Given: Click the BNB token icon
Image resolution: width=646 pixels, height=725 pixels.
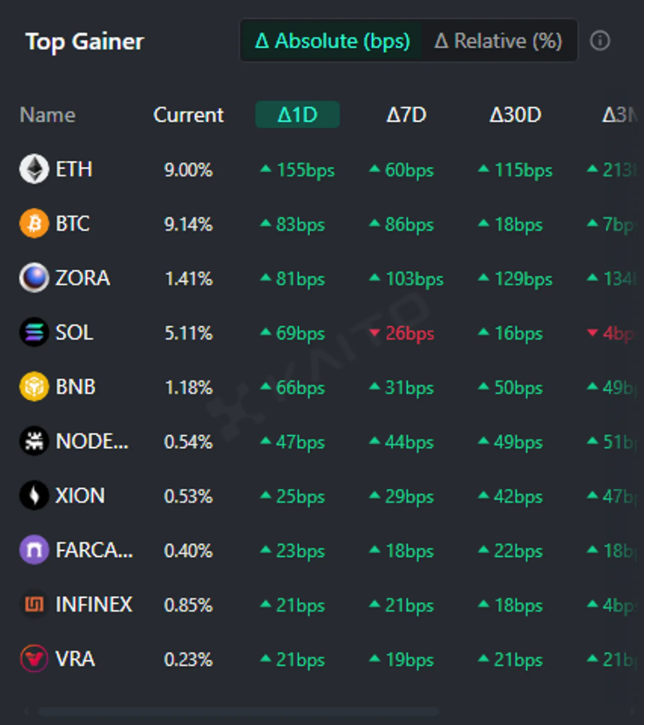Looking at the screenshot, I should click(34, 387).
